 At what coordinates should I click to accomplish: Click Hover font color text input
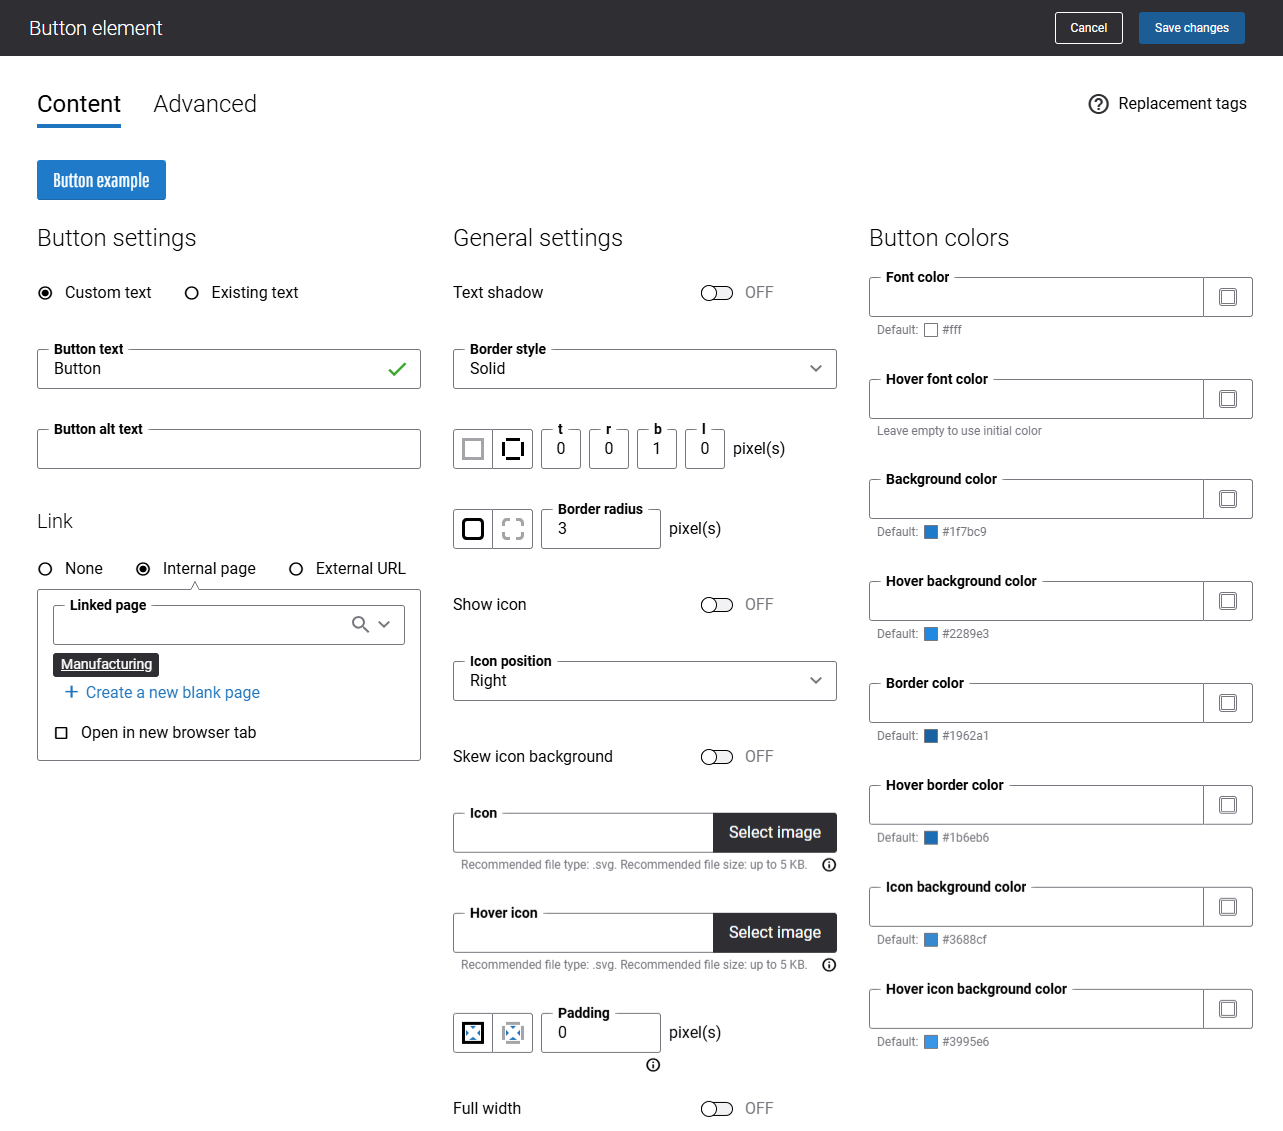pos(1036,399)
